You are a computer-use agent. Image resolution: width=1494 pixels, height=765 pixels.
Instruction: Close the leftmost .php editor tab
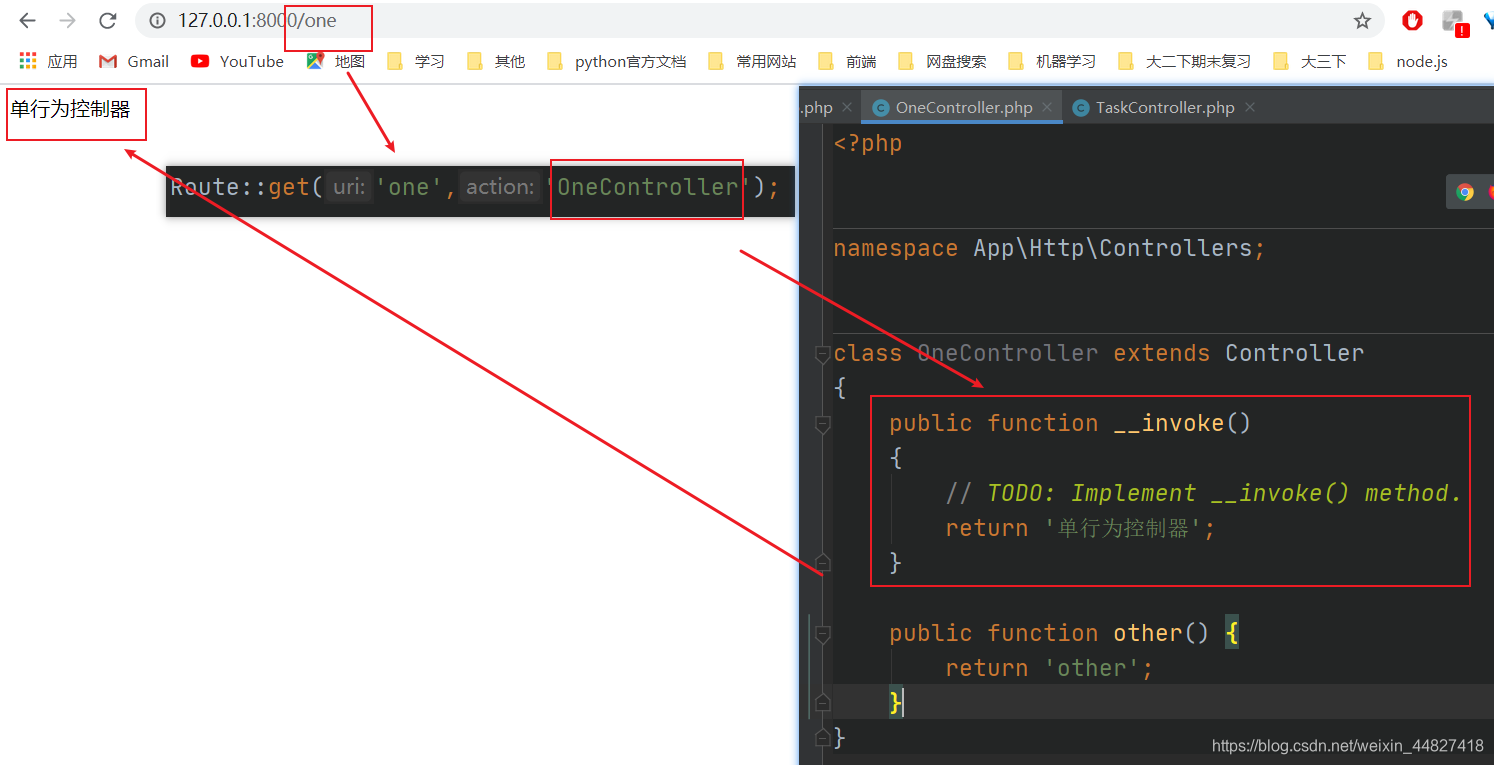[847, 107]
